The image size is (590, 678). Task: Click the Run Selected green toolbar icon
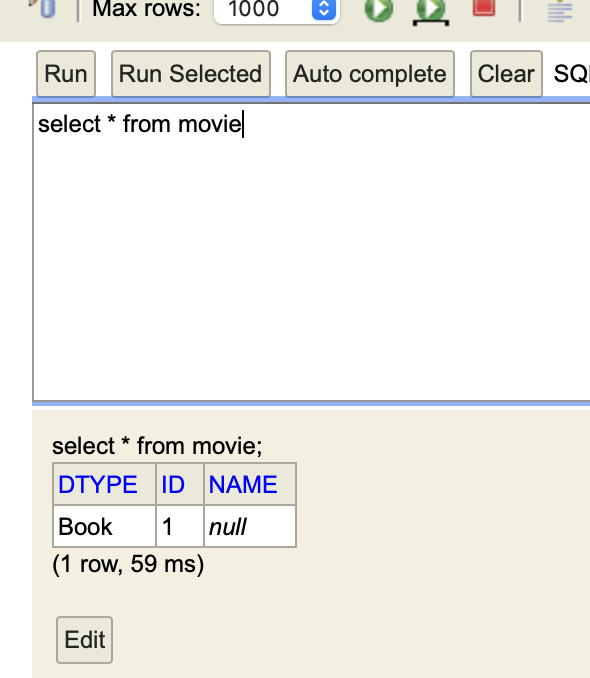pos(431,11)
